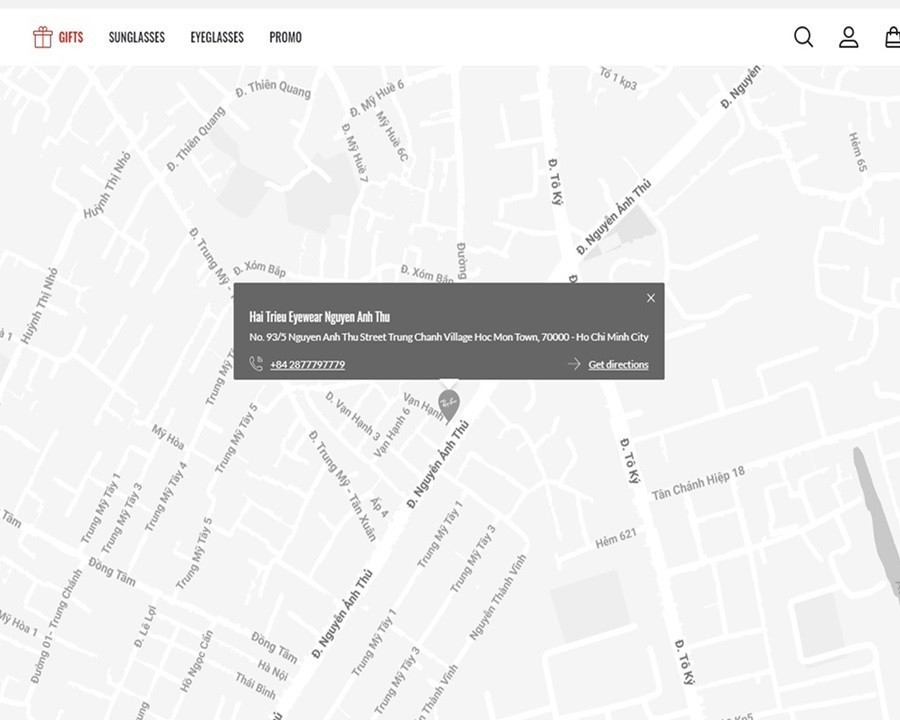Click the phone icon in store popup
This screenshot has width=900, height=720.
(256, 364)
